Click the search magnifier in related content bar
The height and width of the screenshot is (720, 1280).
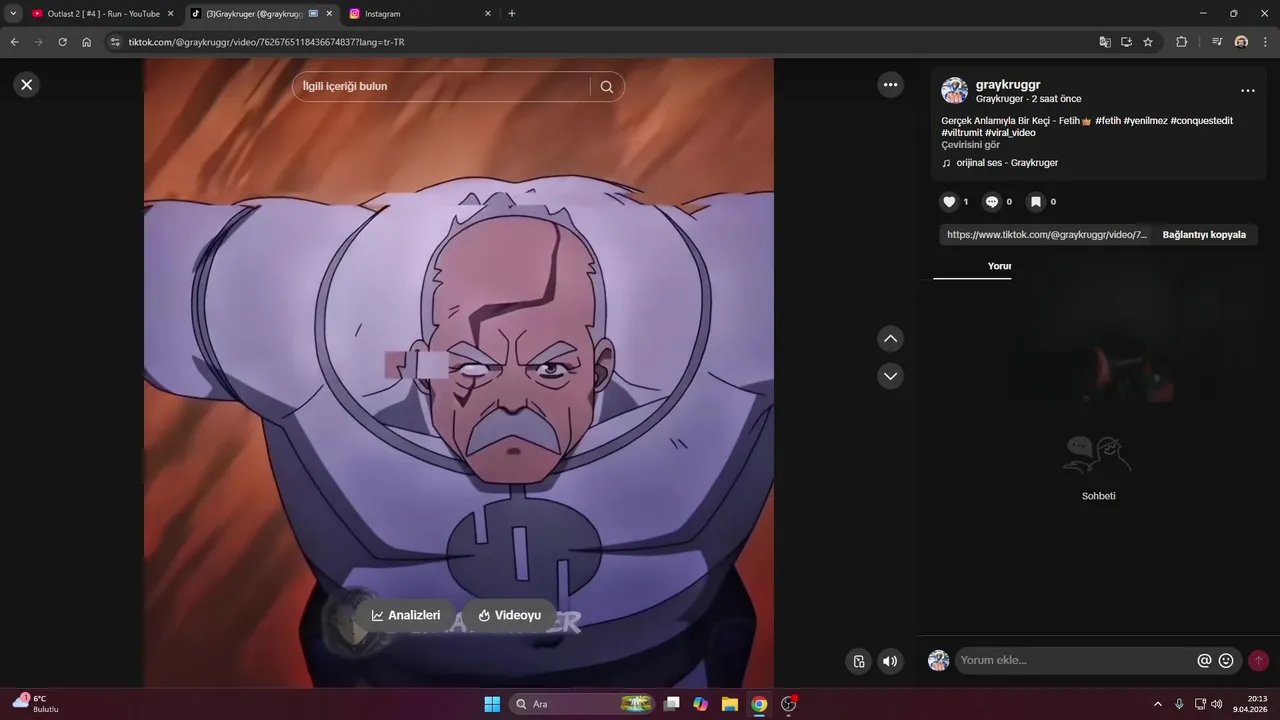tap(606, 87)
